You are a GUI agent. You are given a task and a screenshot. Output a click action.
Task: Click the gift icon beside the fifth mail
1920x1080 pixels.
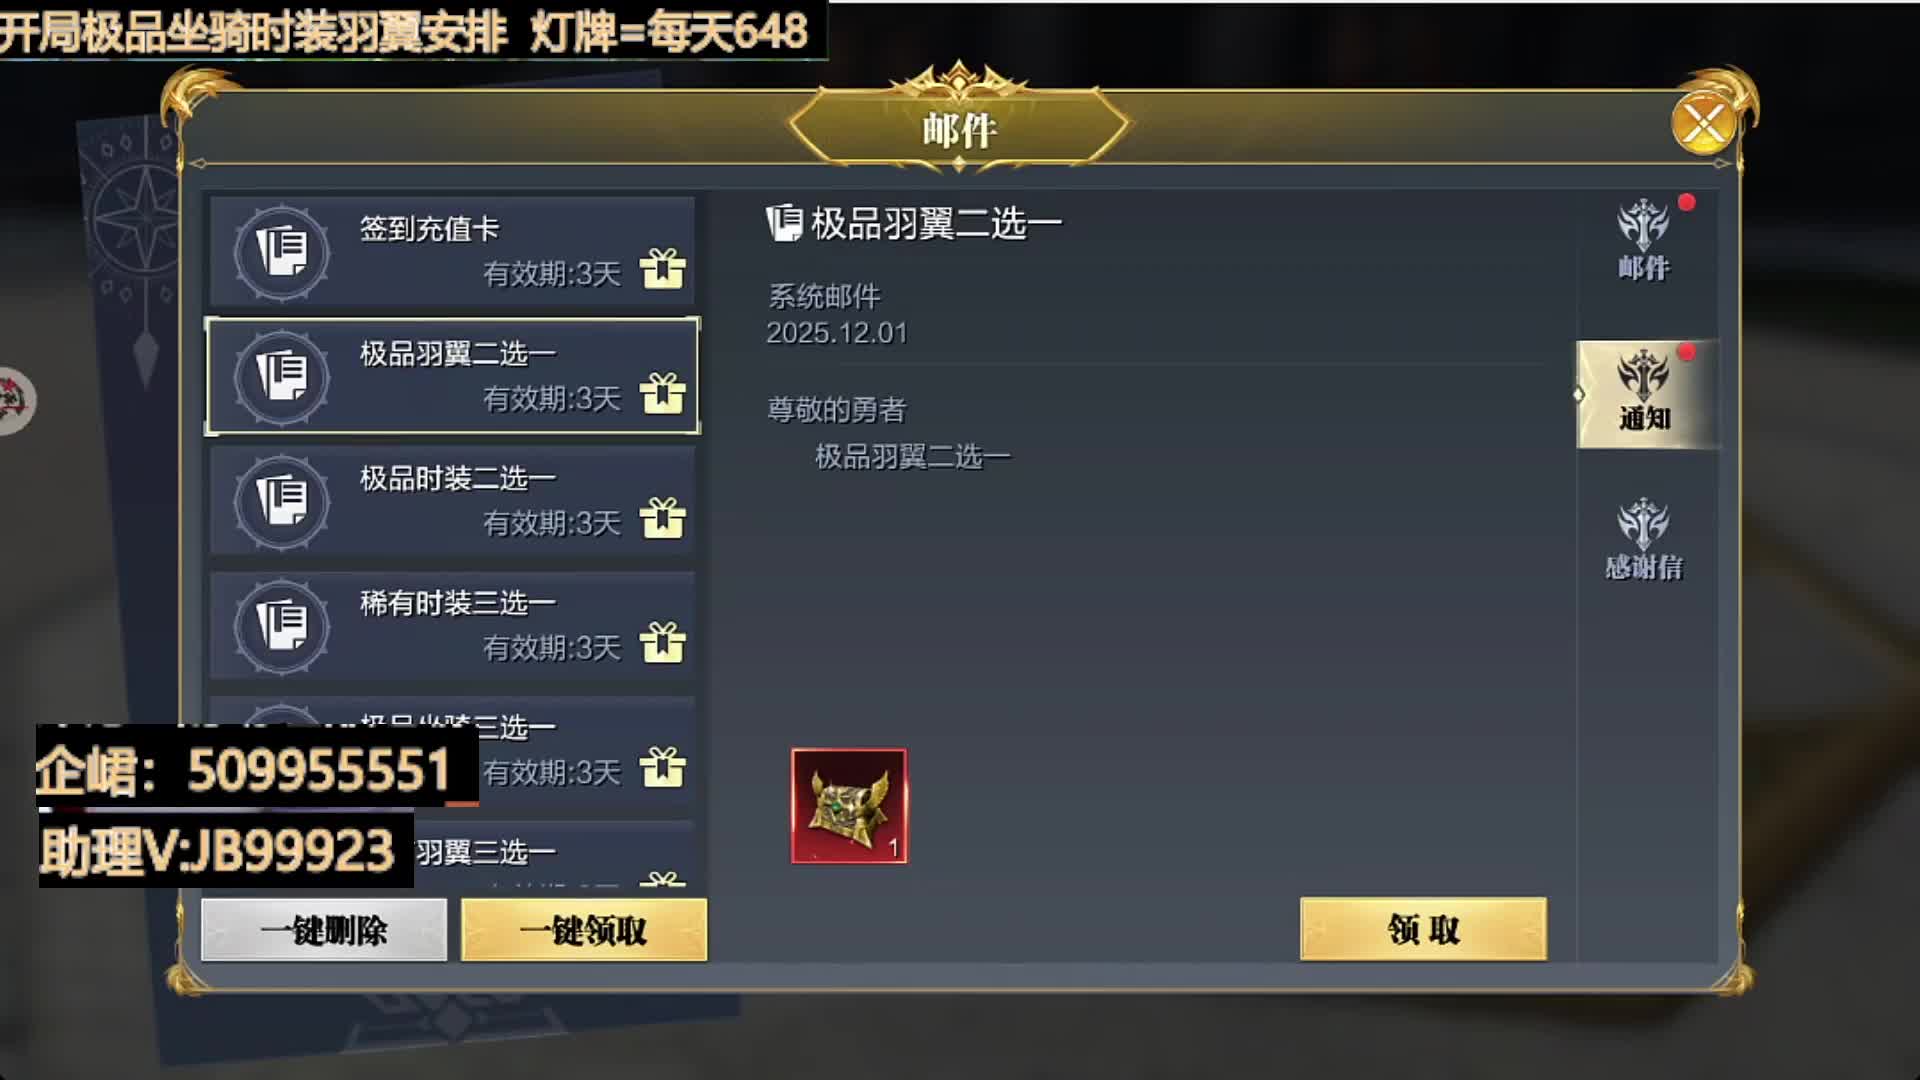(662, 767)
